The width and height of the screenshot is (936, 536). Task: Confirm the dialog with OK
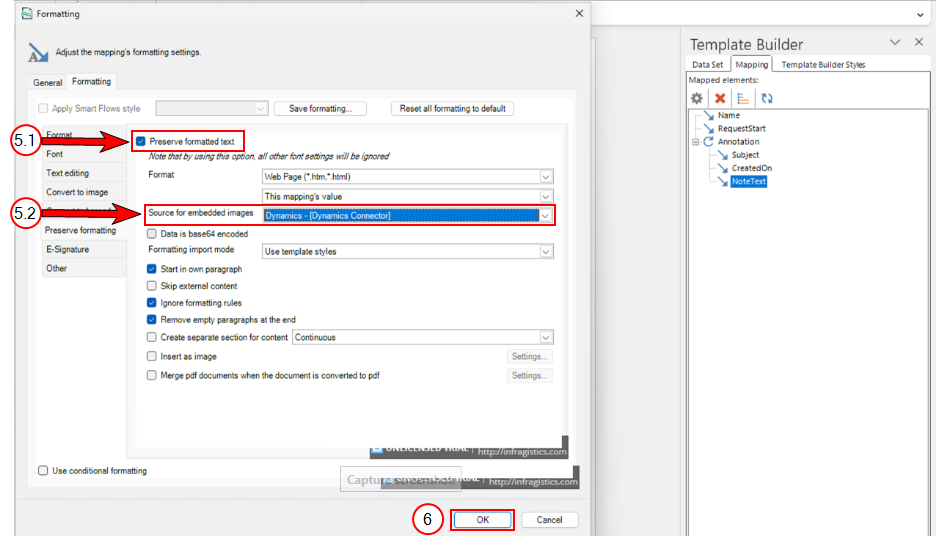click(x=482, y=520)
